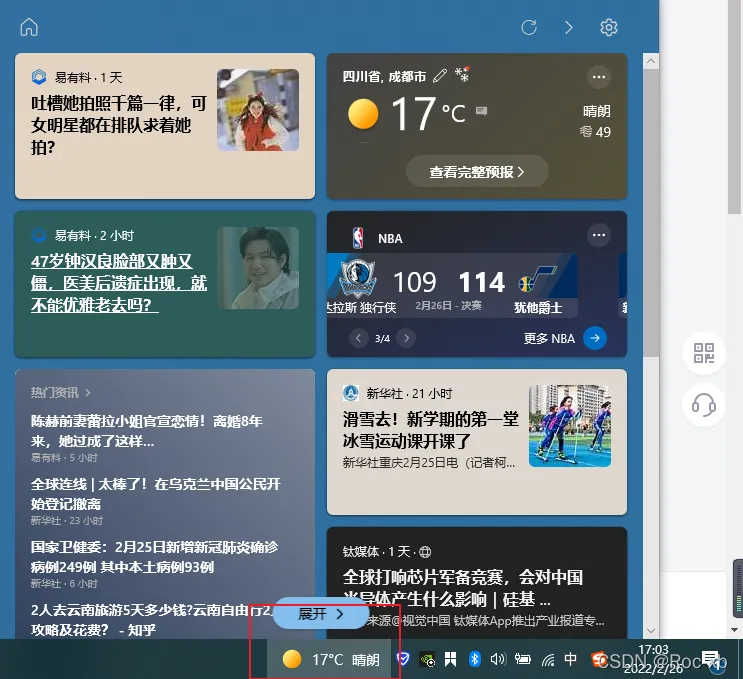Open the taskbar weather widget 17°C 晴朗
The width and height of the screenshot is (743, 679).
pos(330,659)
